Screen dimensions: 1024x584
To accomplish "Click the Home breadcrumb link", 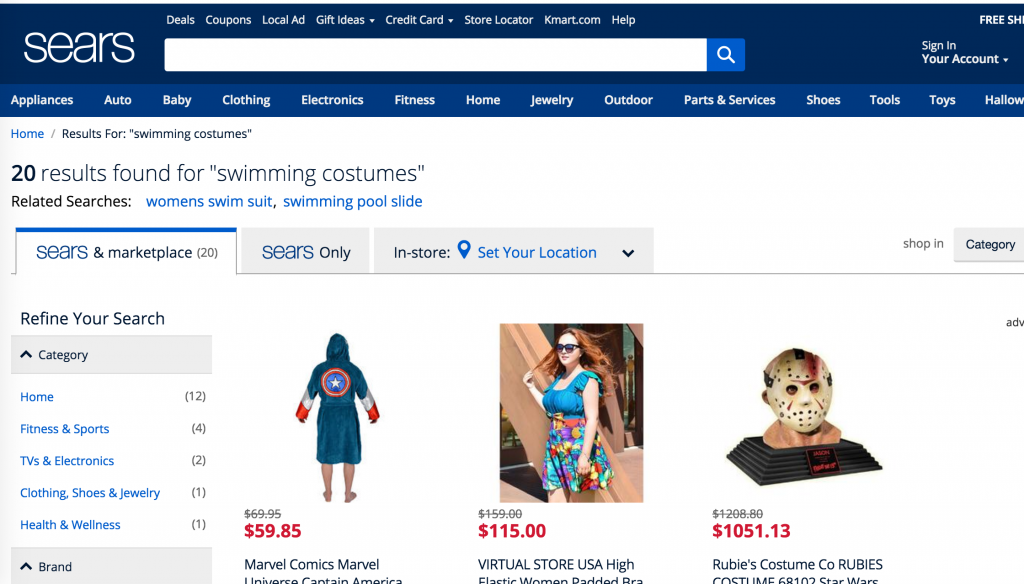I will pyautogui.click(x=27, y=133).
